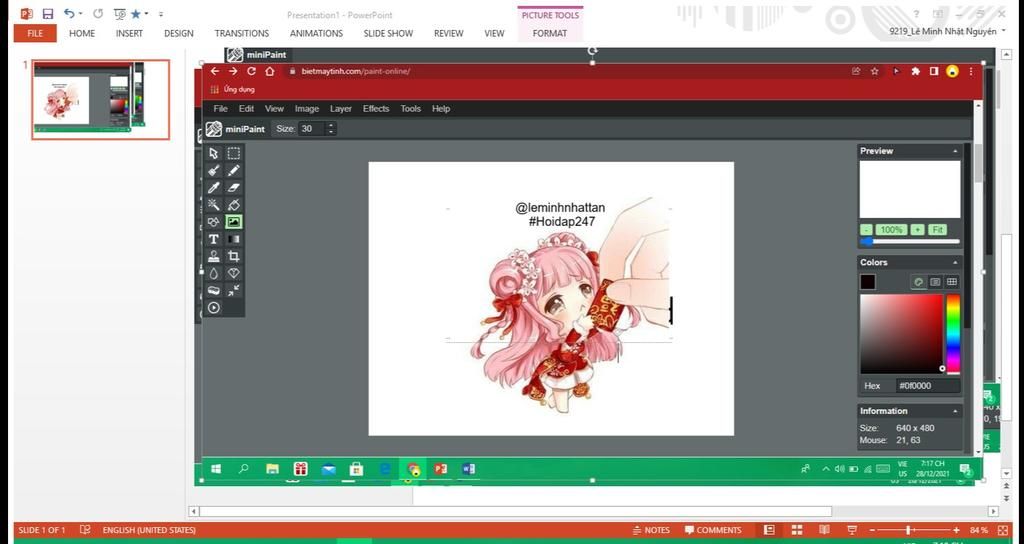Select the eyedropper Pick Color tool in miniPaint
The width and height of the screenshot is (1024, 544).
pos(214,187)
